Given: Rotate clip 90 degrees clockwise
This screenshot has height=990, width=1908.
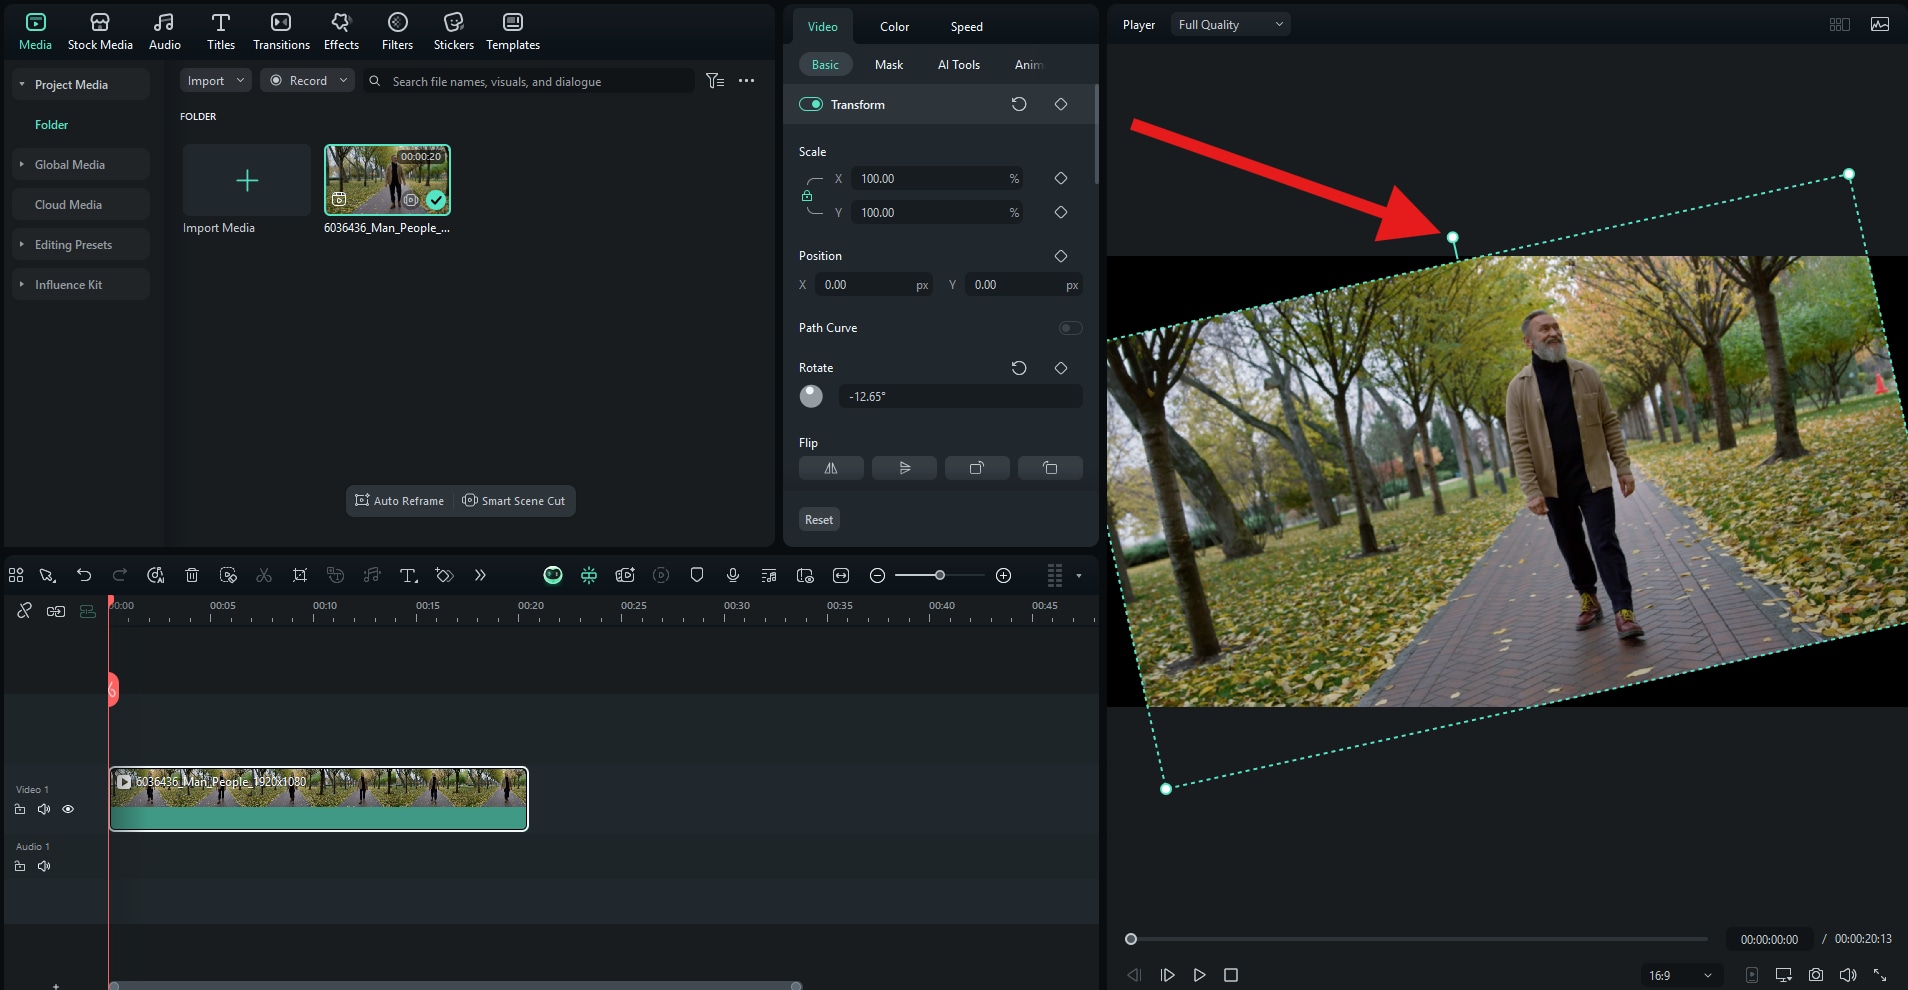Looking at the screenshot, I should click(977, 468).
